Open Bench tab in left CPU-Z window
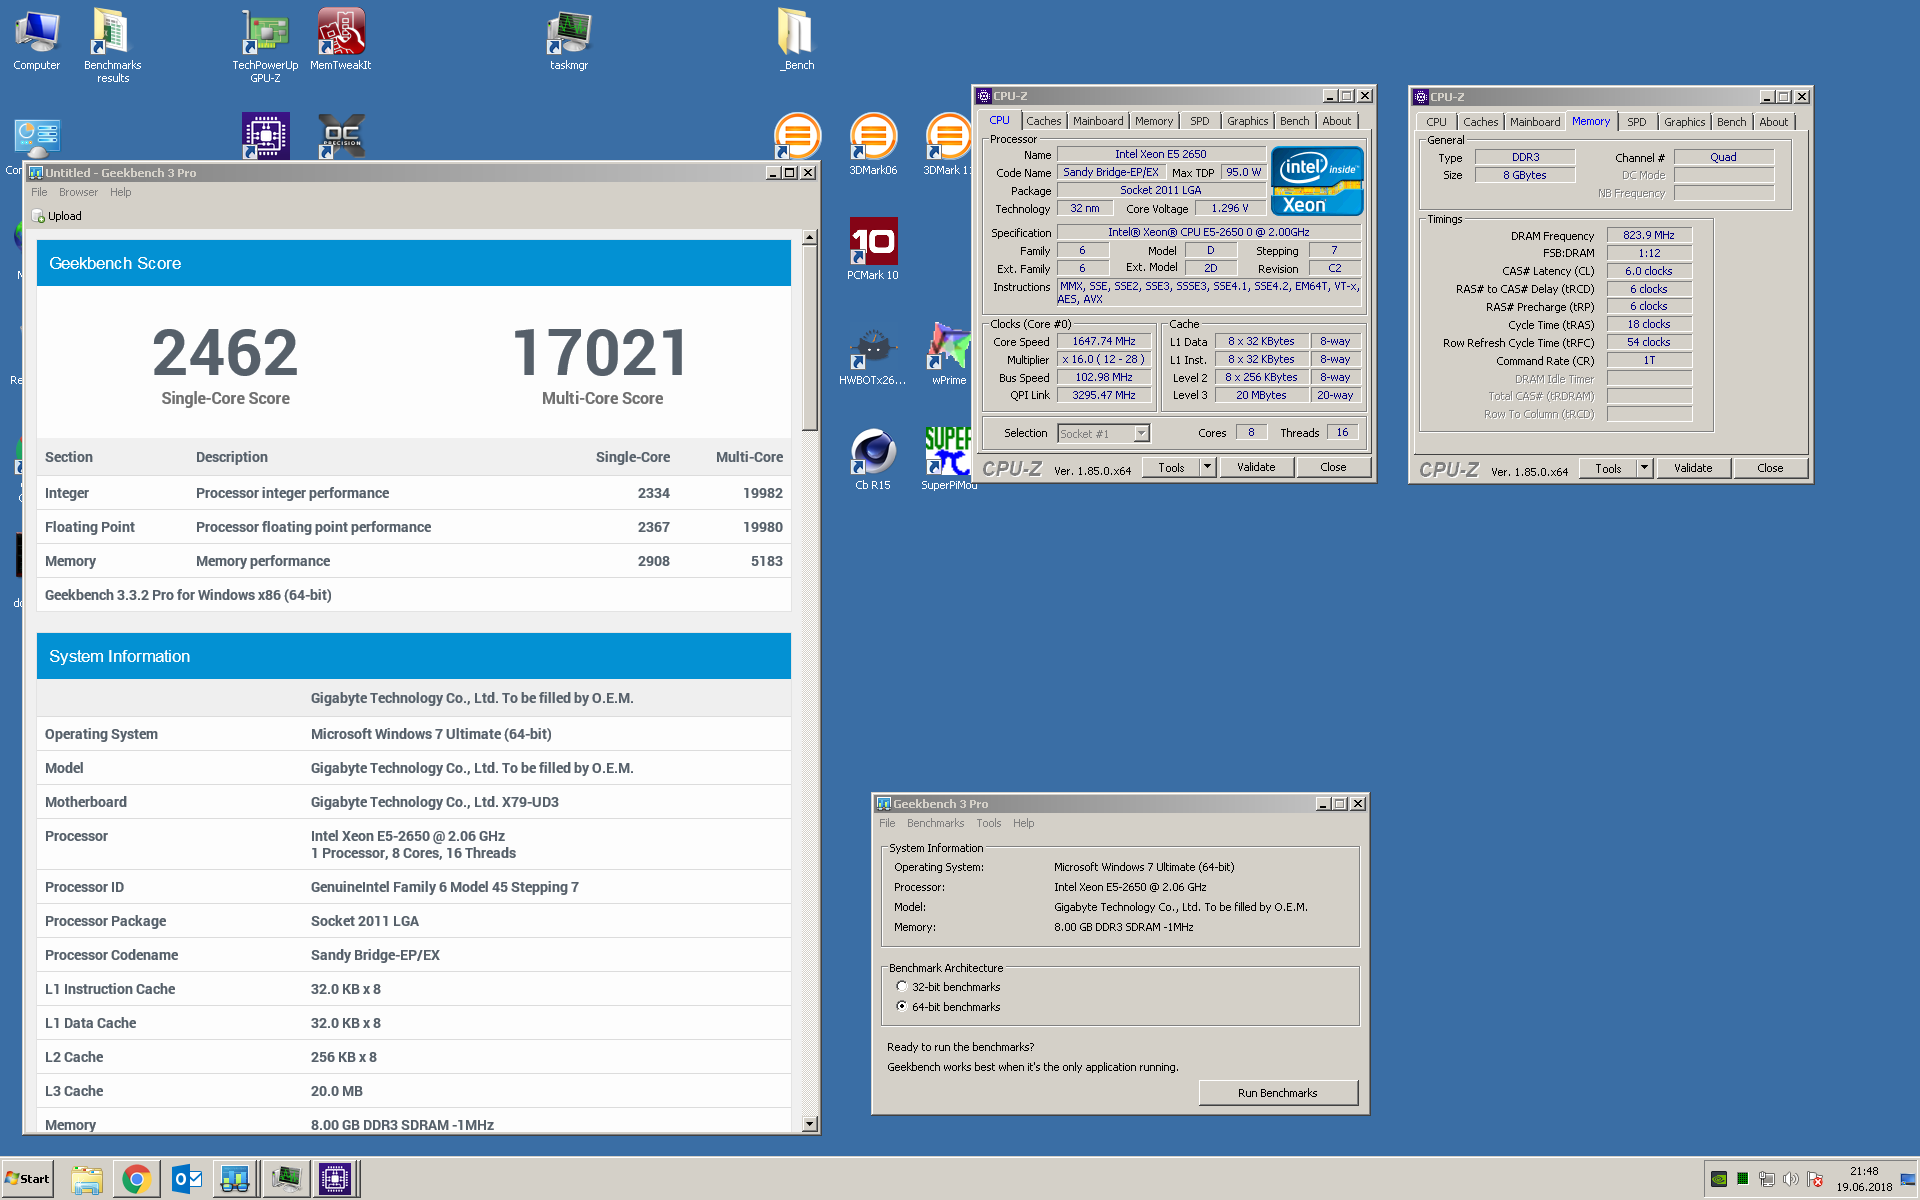The height and width of the screenshot is (1200, 1920). (x=1294, y=121)
